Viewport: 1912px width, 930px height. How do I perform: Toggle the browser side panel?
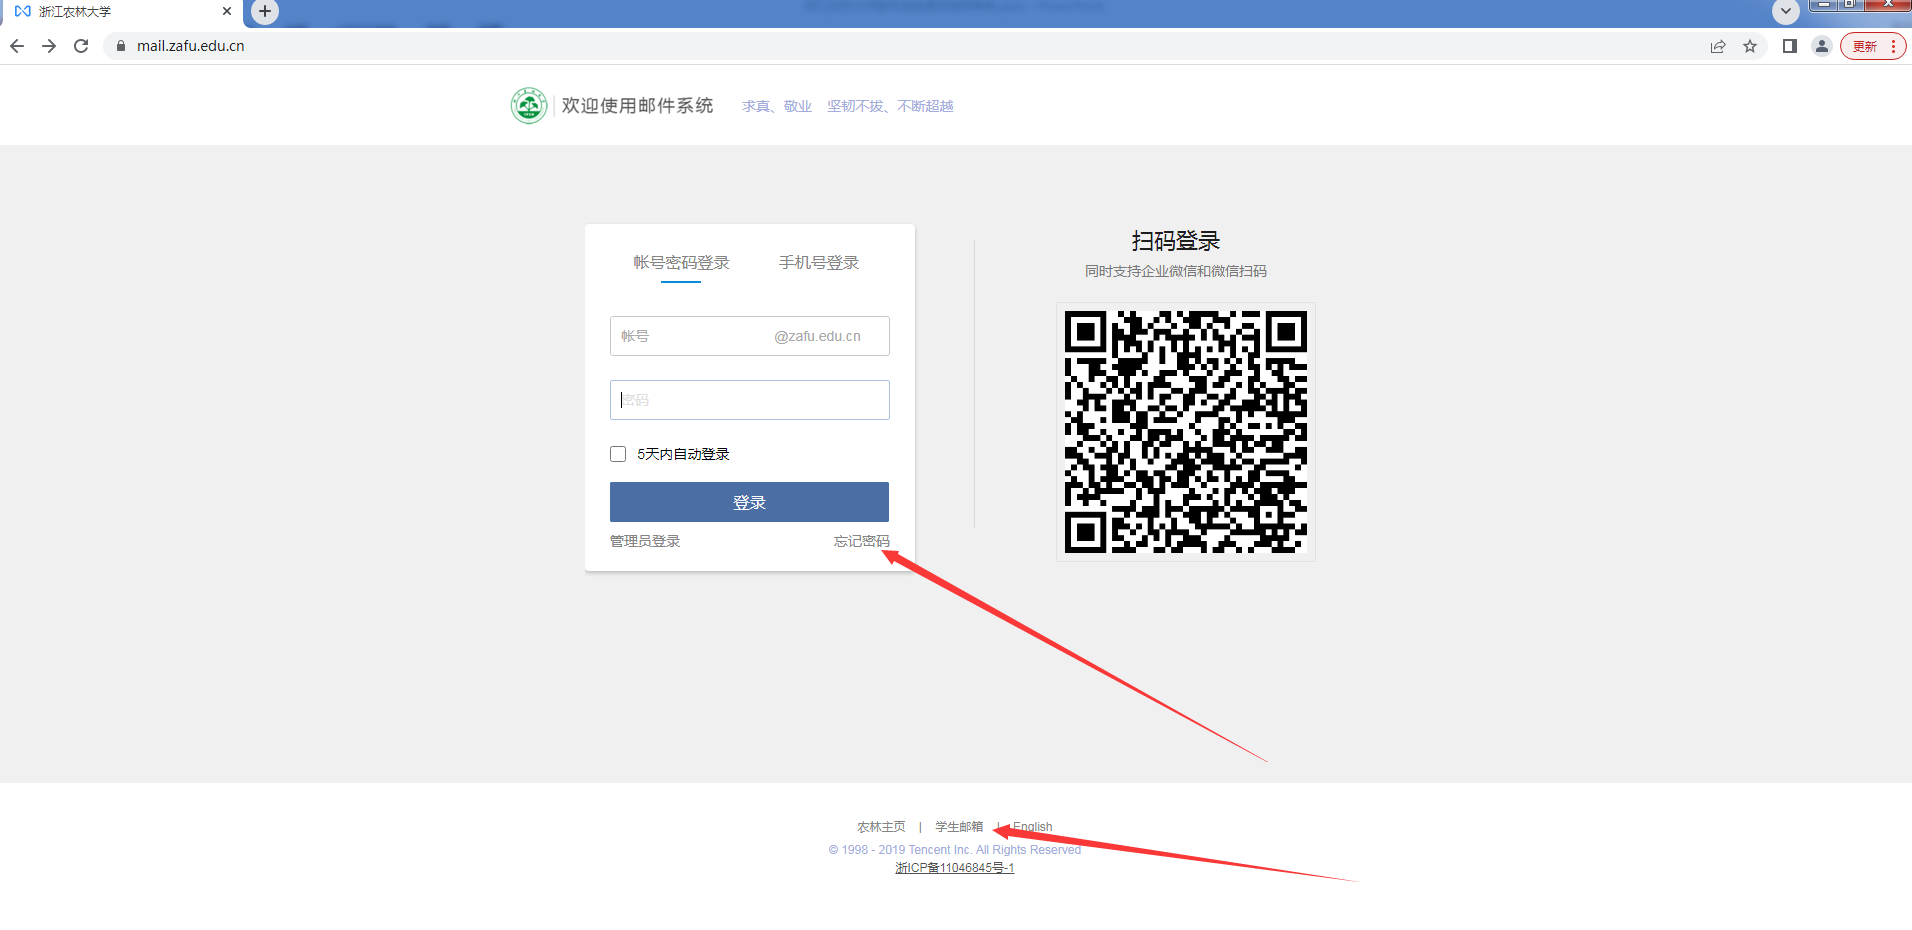1790,46
